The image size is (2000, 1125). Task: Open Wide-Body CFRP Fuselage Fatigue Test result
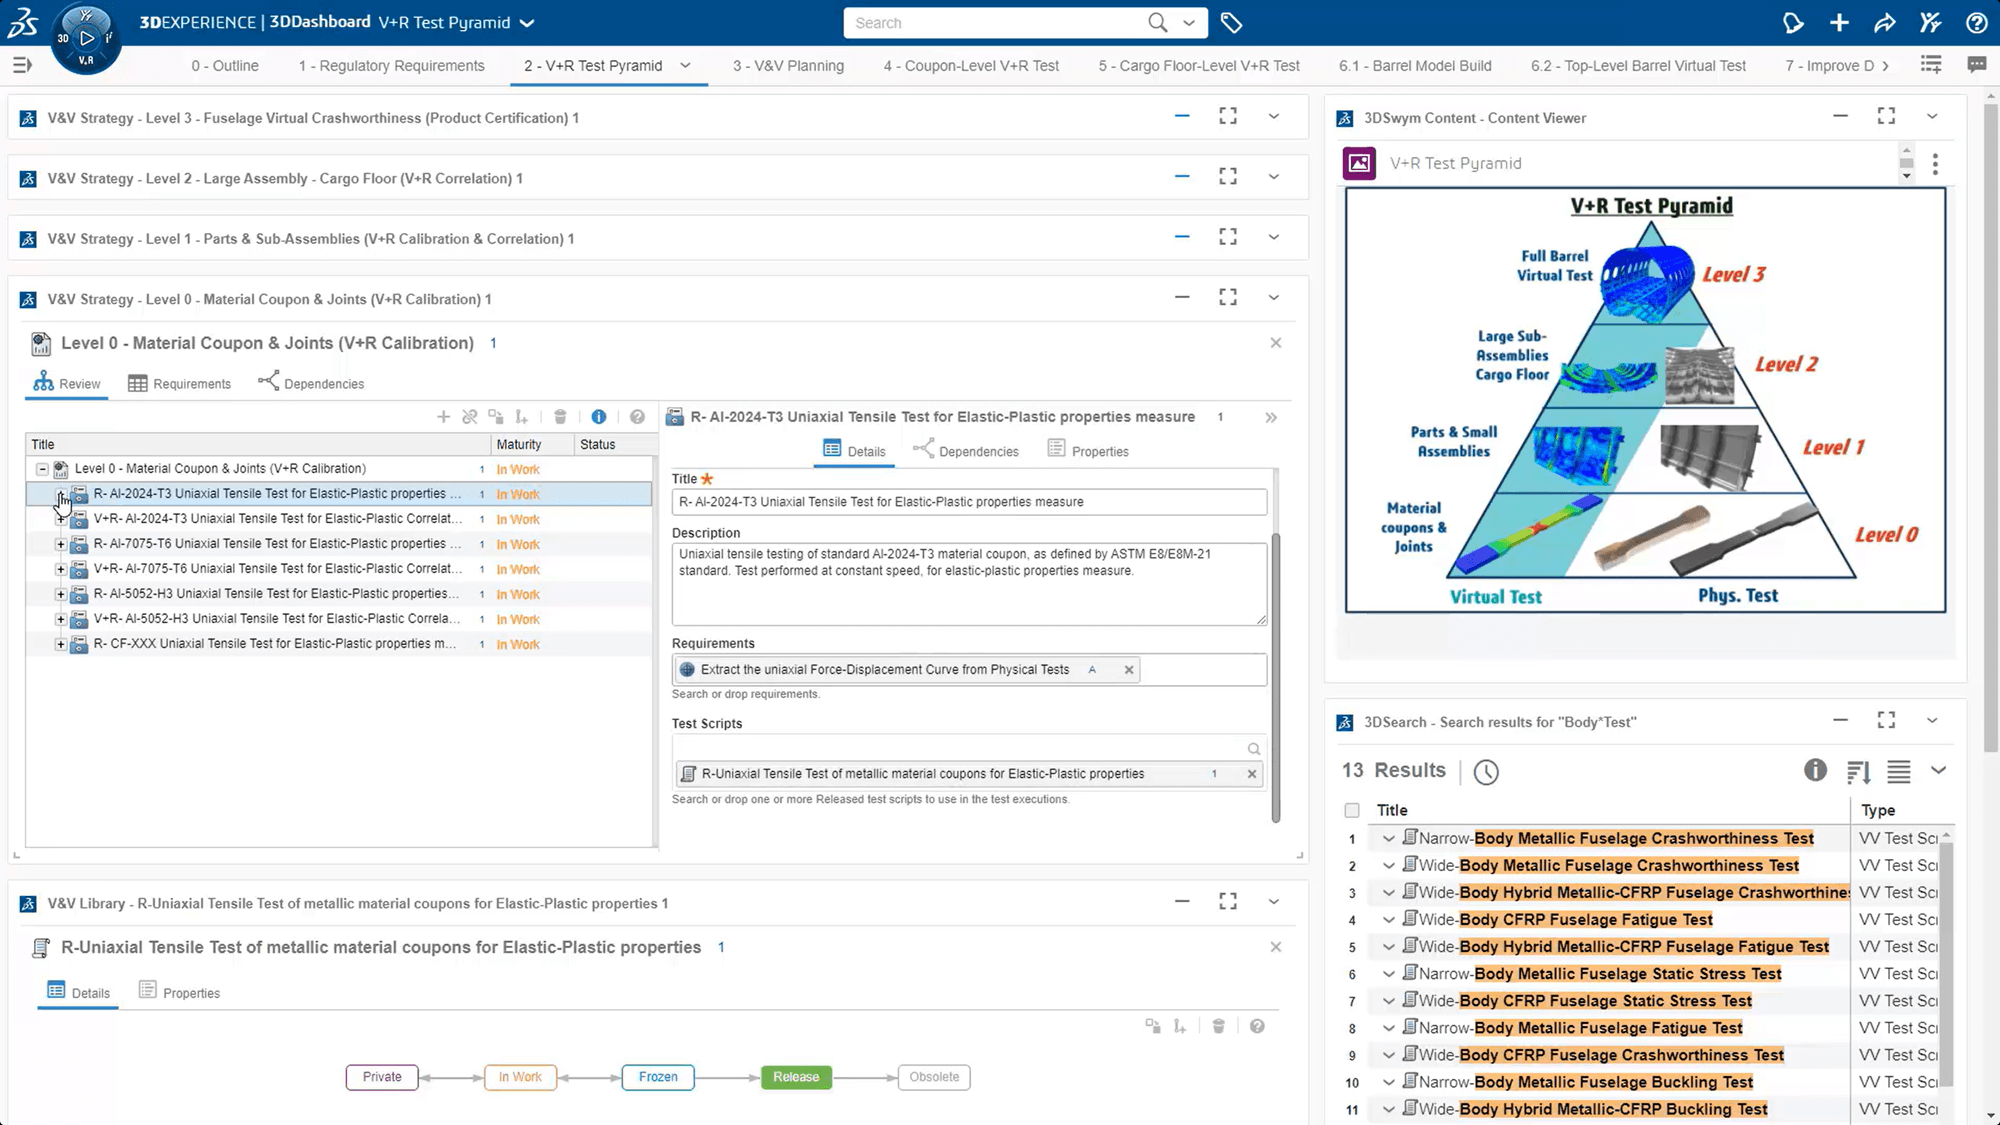click(1585, 920)
